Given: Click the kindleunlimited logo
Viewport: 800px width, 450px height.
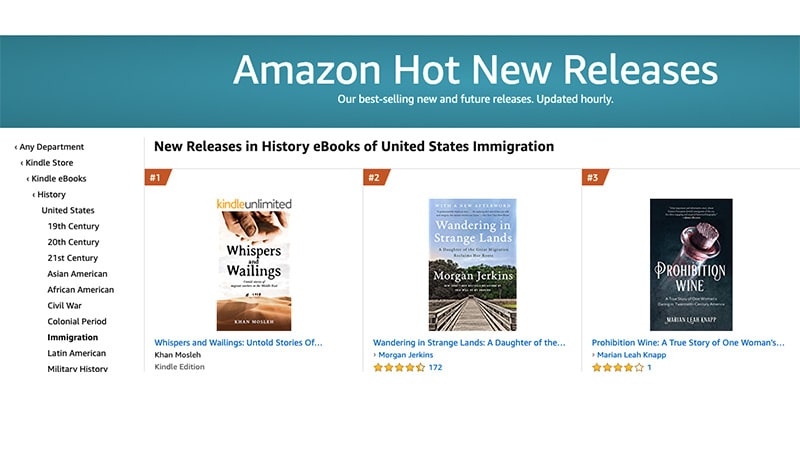Looking at the screenshot, I should [x=254, y=204].
